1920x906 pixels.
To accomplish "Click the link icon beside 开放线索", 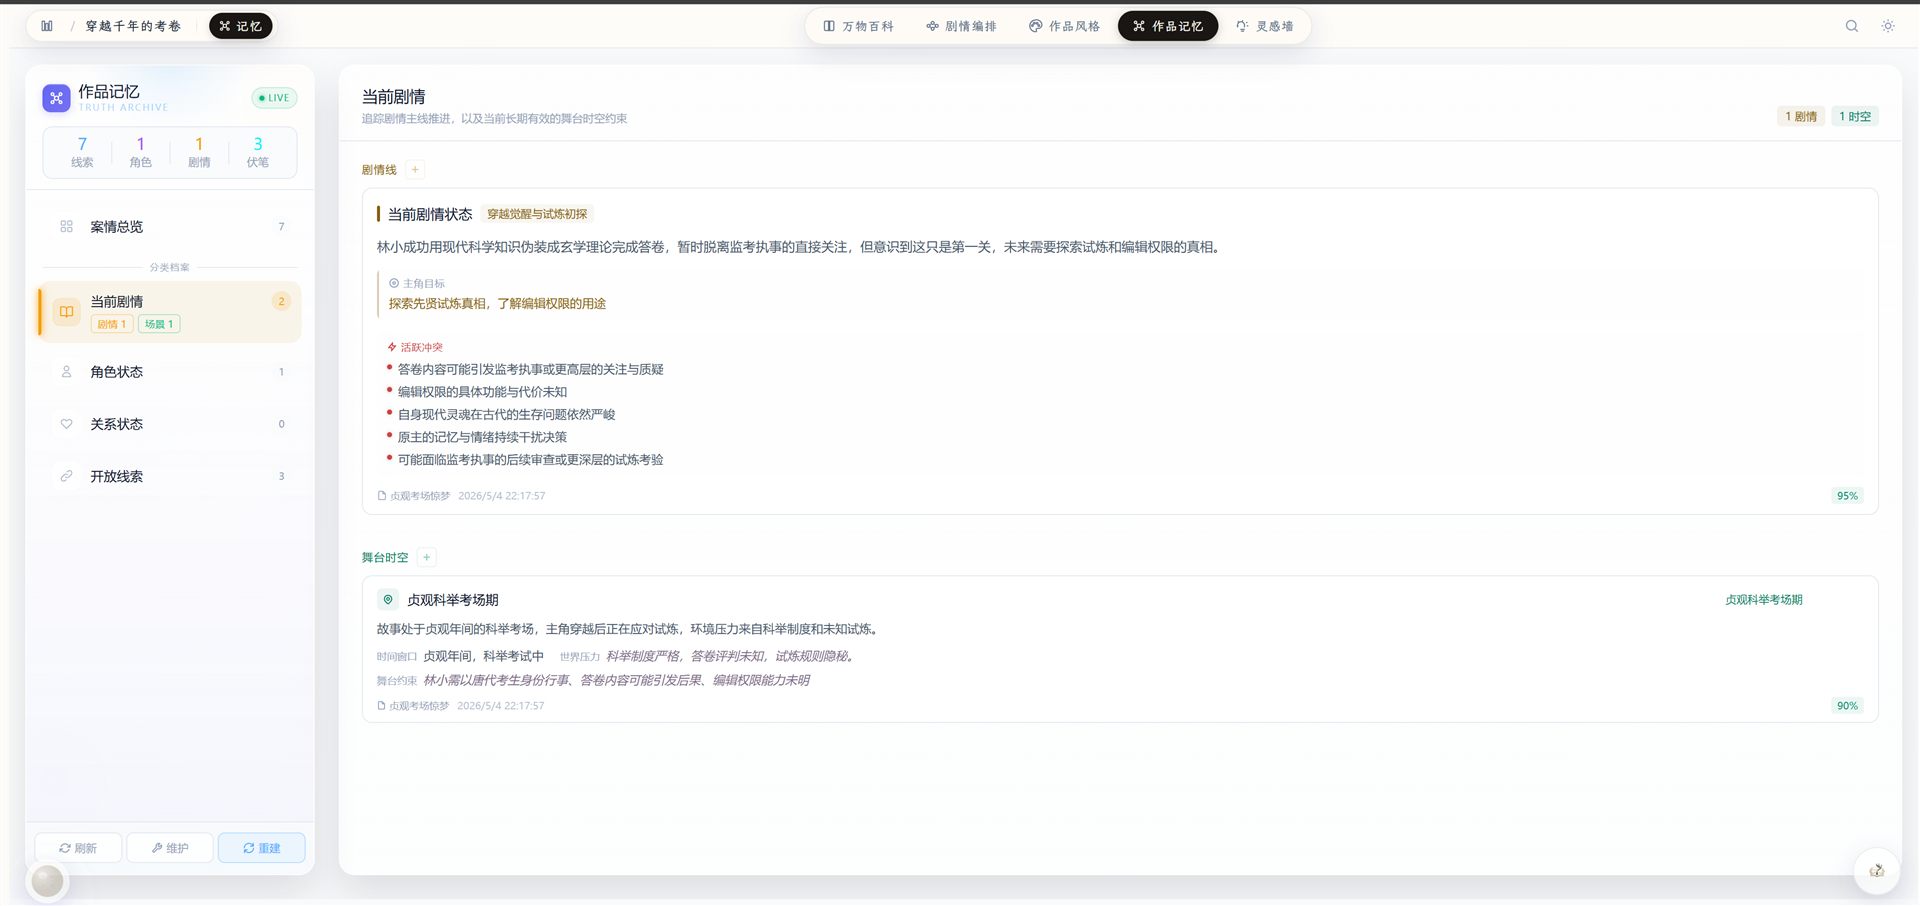I will click(x=66, y=476).
